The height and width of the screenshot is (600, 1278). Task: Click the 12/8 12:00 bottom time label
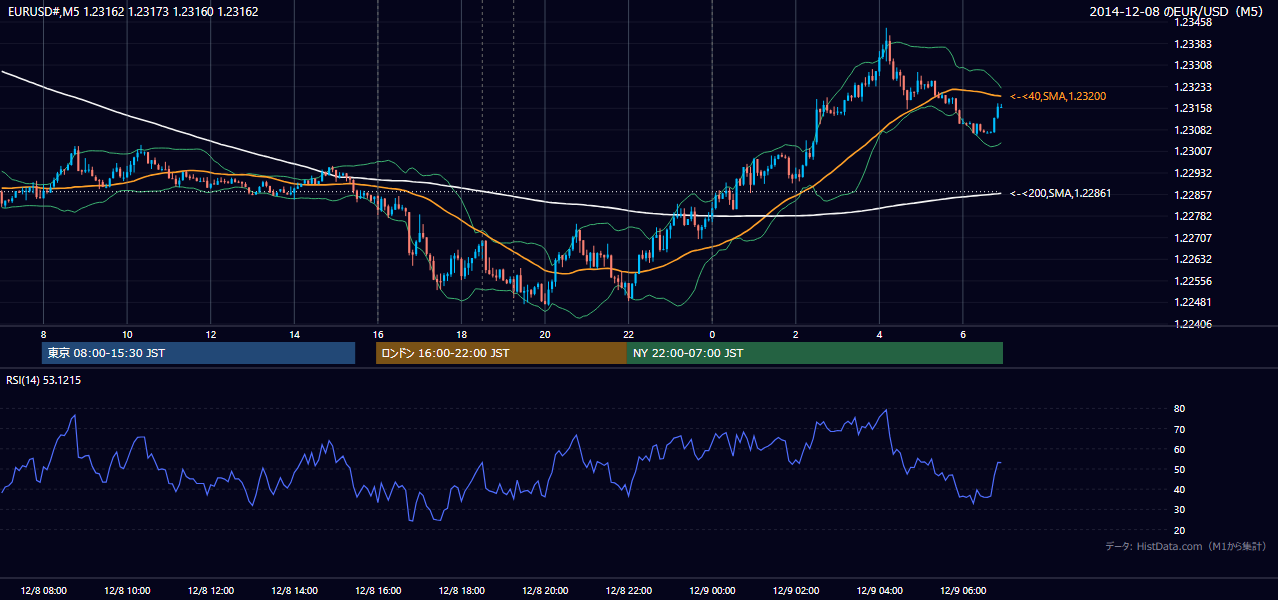[x=210, y=591]
